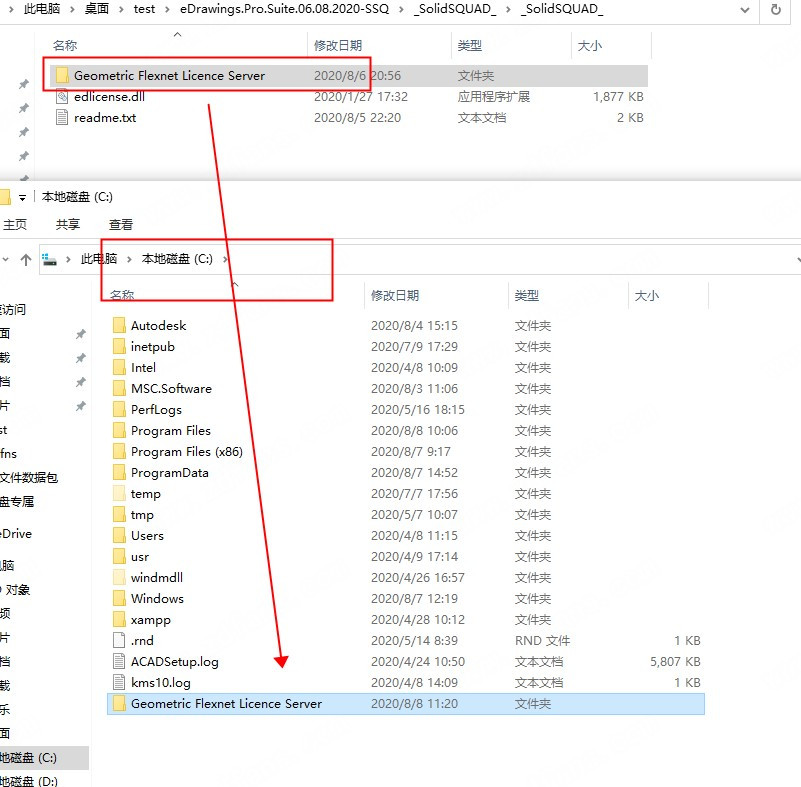
Task: Select the inetpub folder
Action: pyautogui.click(x=408, y=346)
